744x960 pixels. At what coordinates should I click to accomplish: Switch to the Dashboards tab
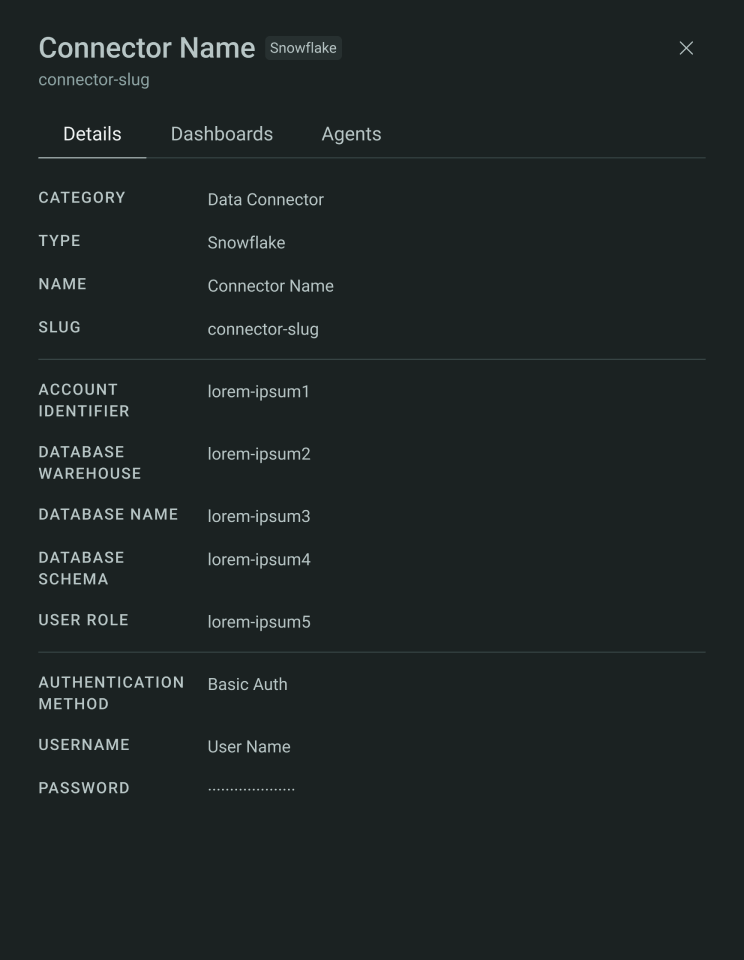coord(222,134)
